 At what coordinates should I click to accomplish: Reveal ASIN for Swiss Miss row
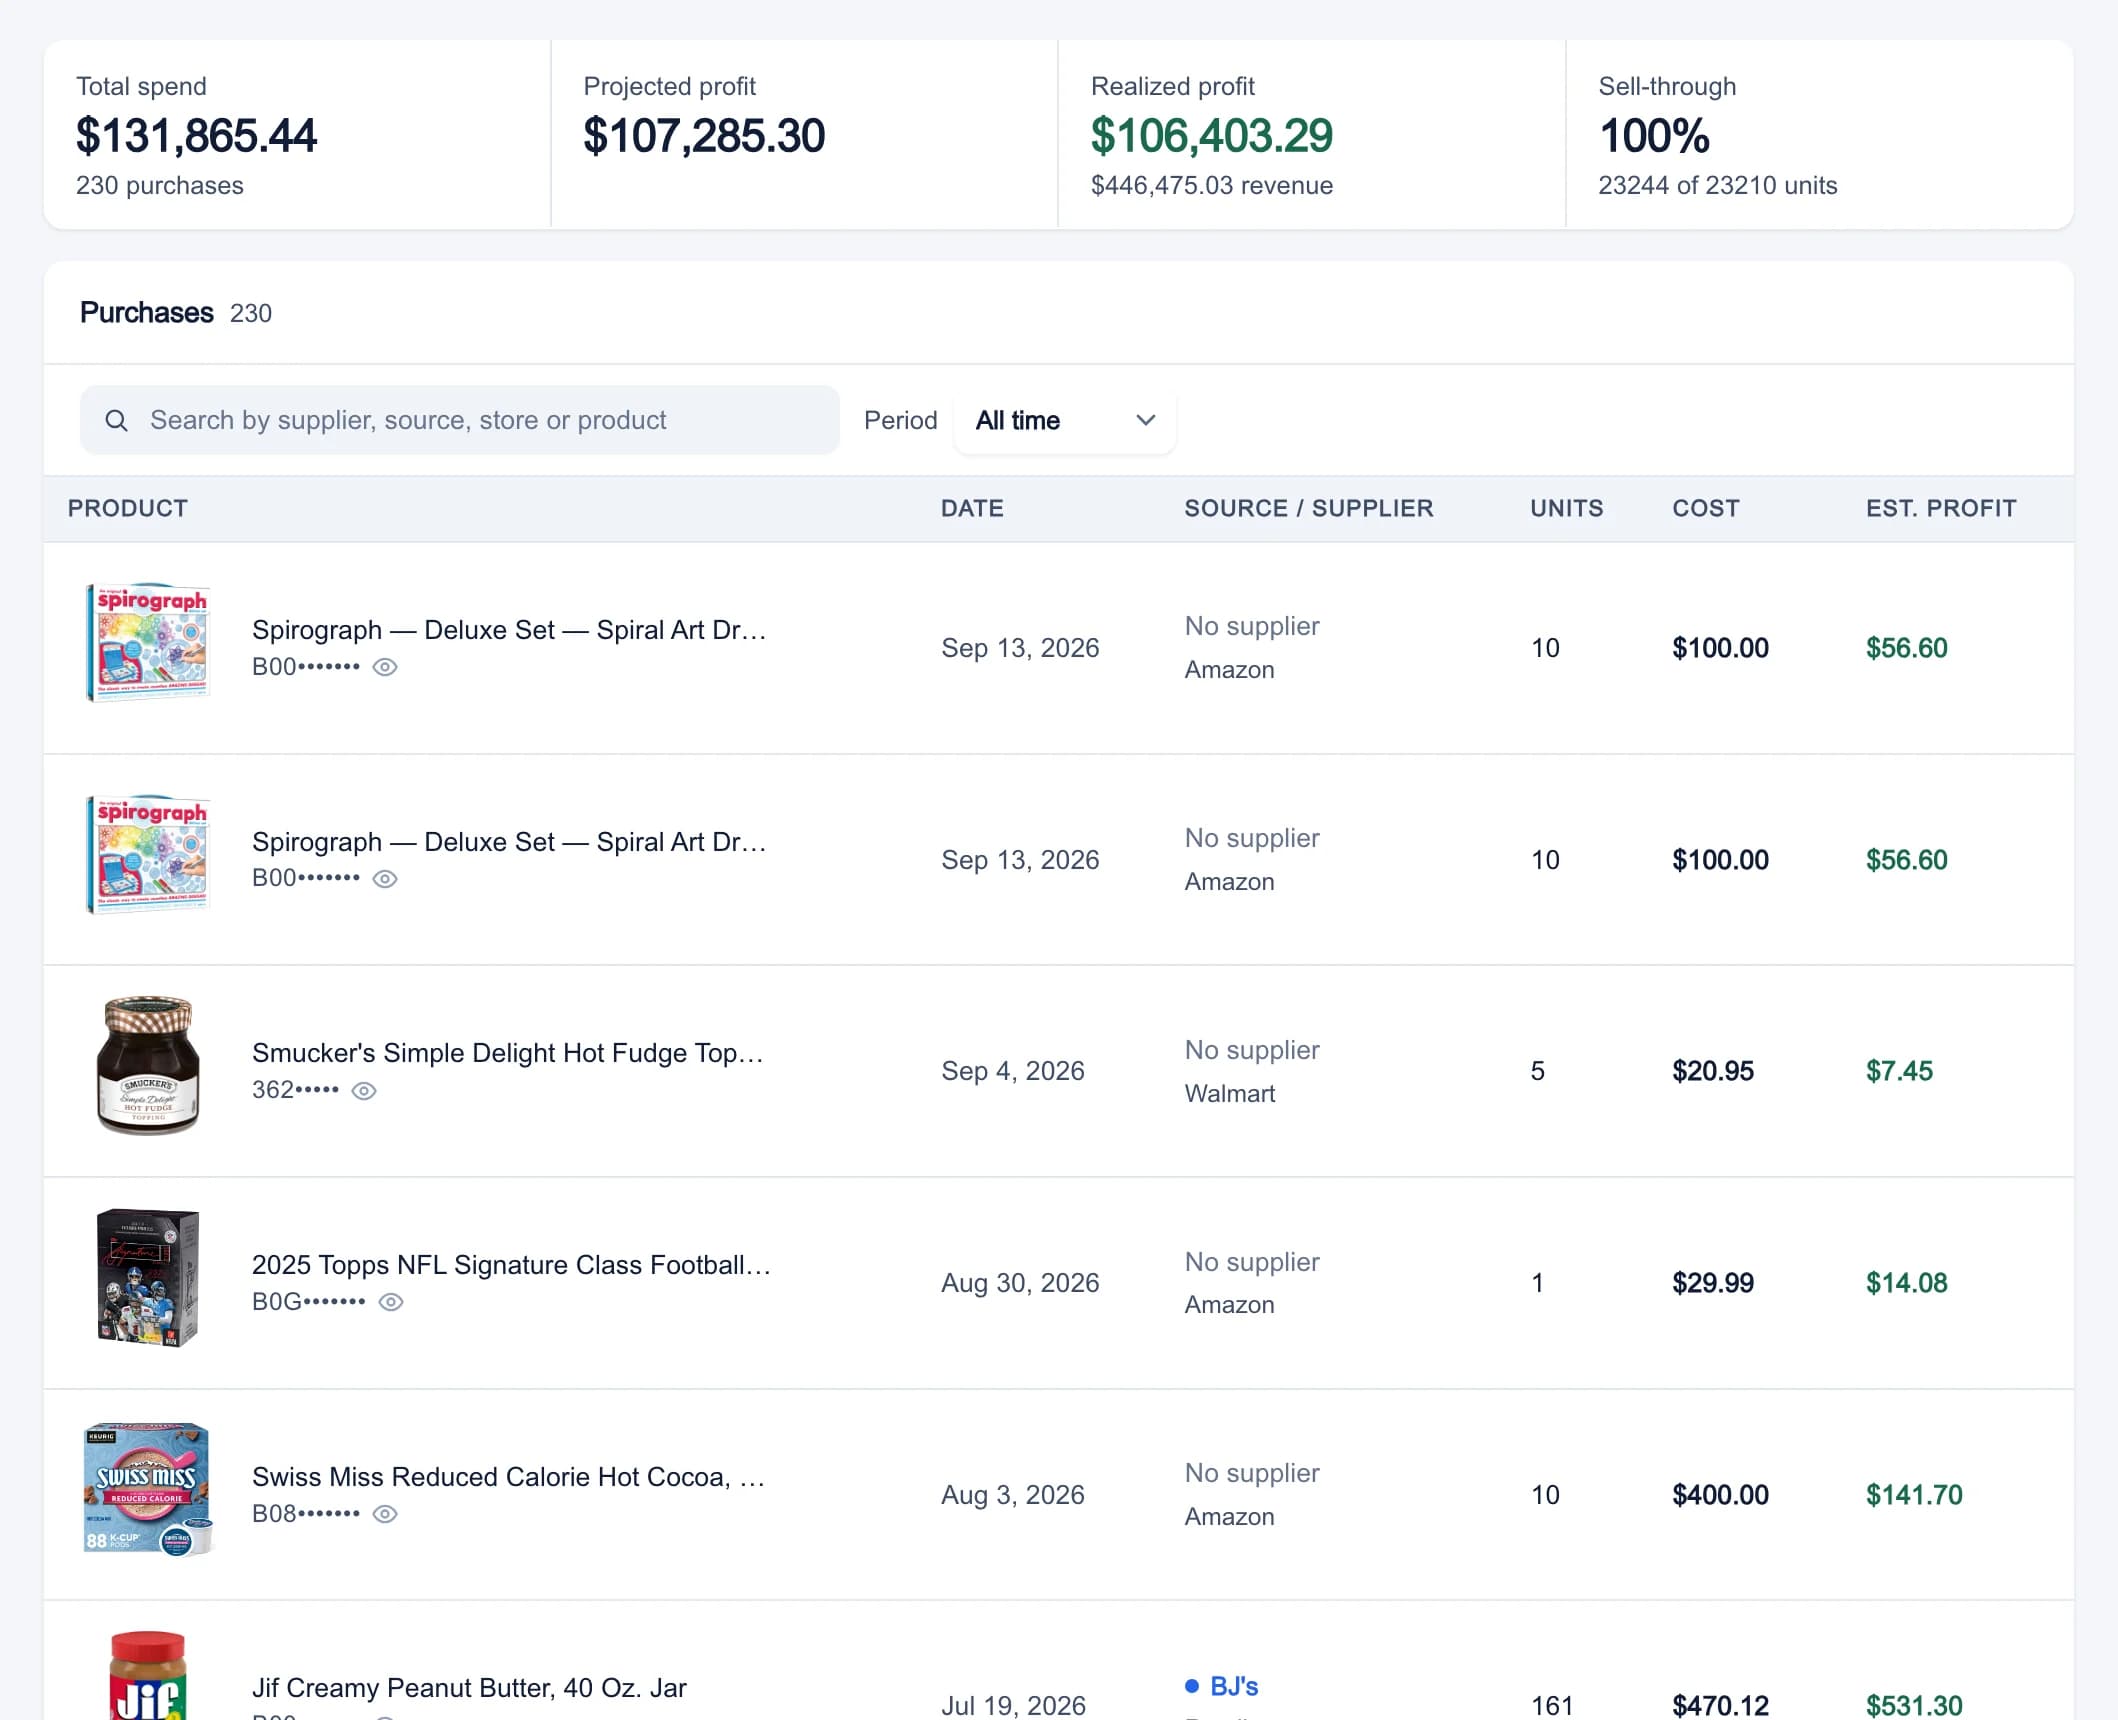coord(385,1514)
